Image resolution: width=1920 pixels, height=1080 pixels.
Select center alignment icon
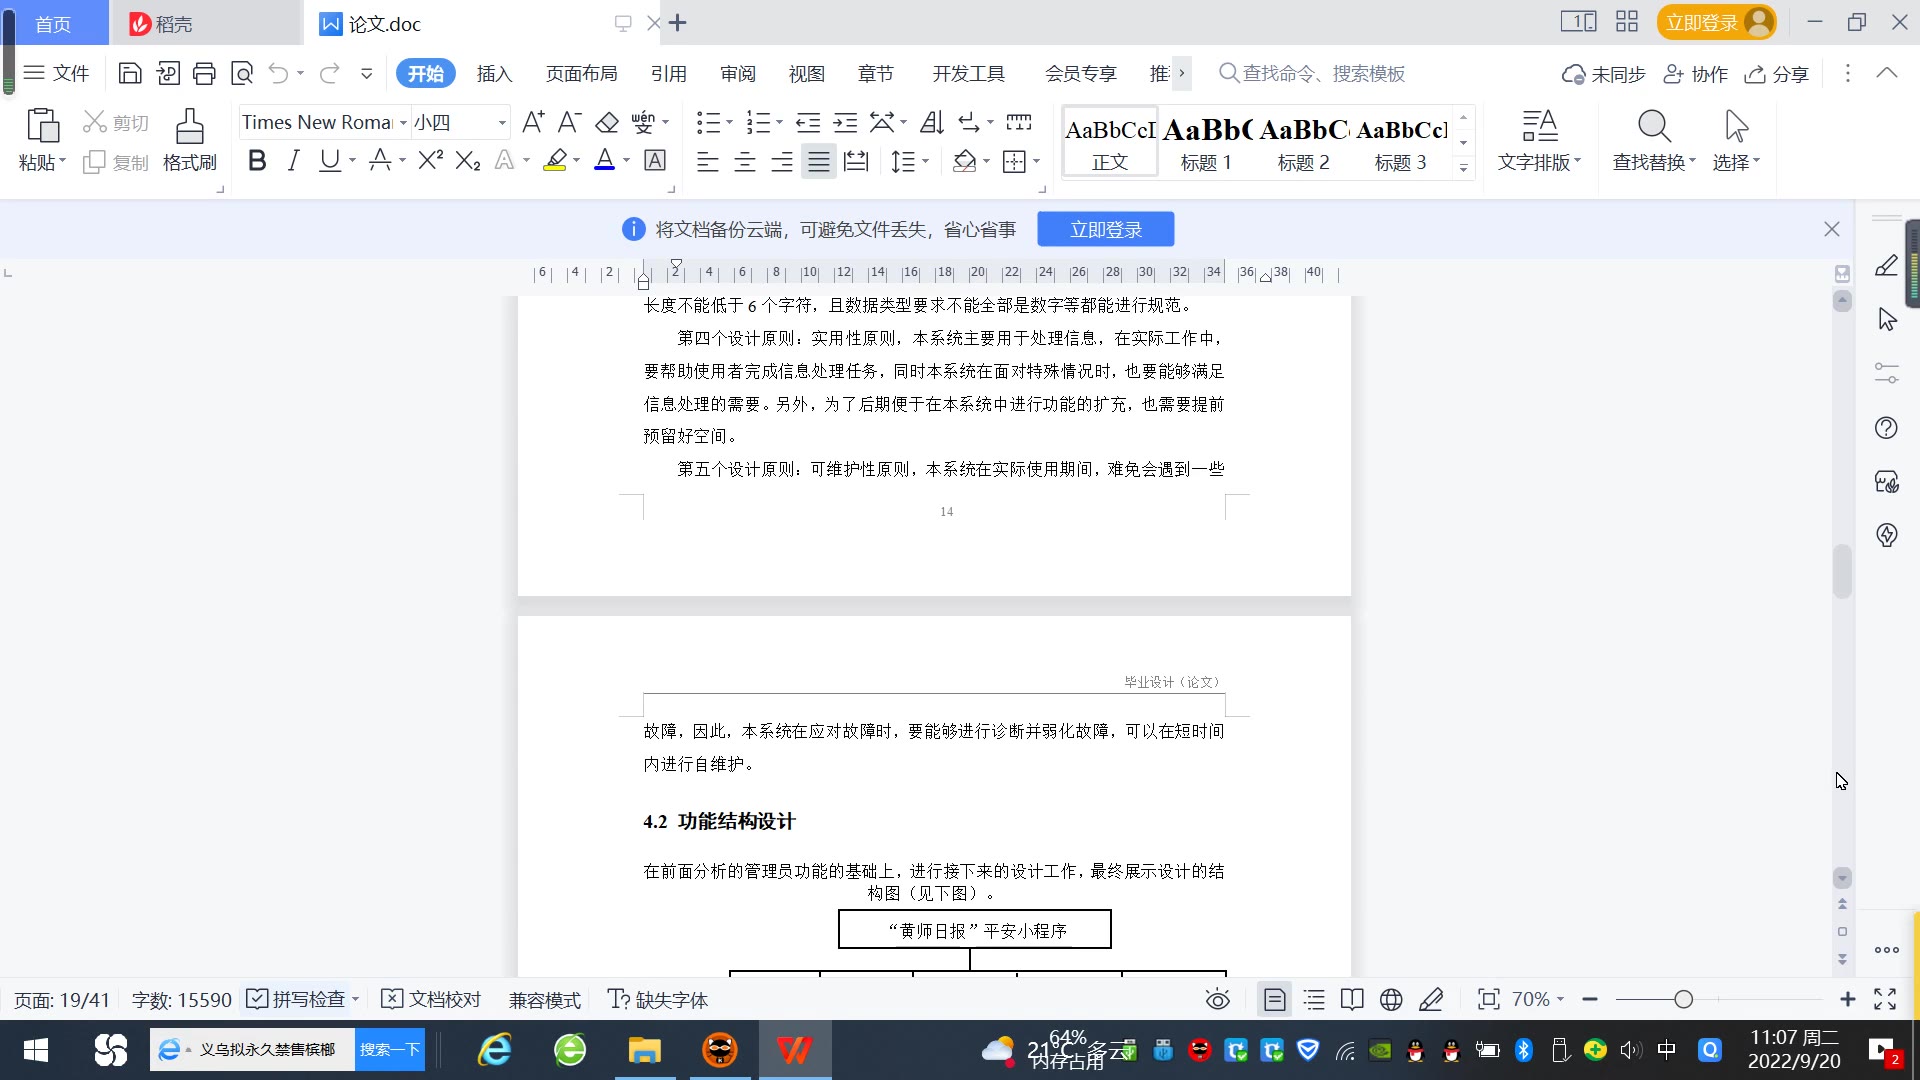(x=745, y=161)
